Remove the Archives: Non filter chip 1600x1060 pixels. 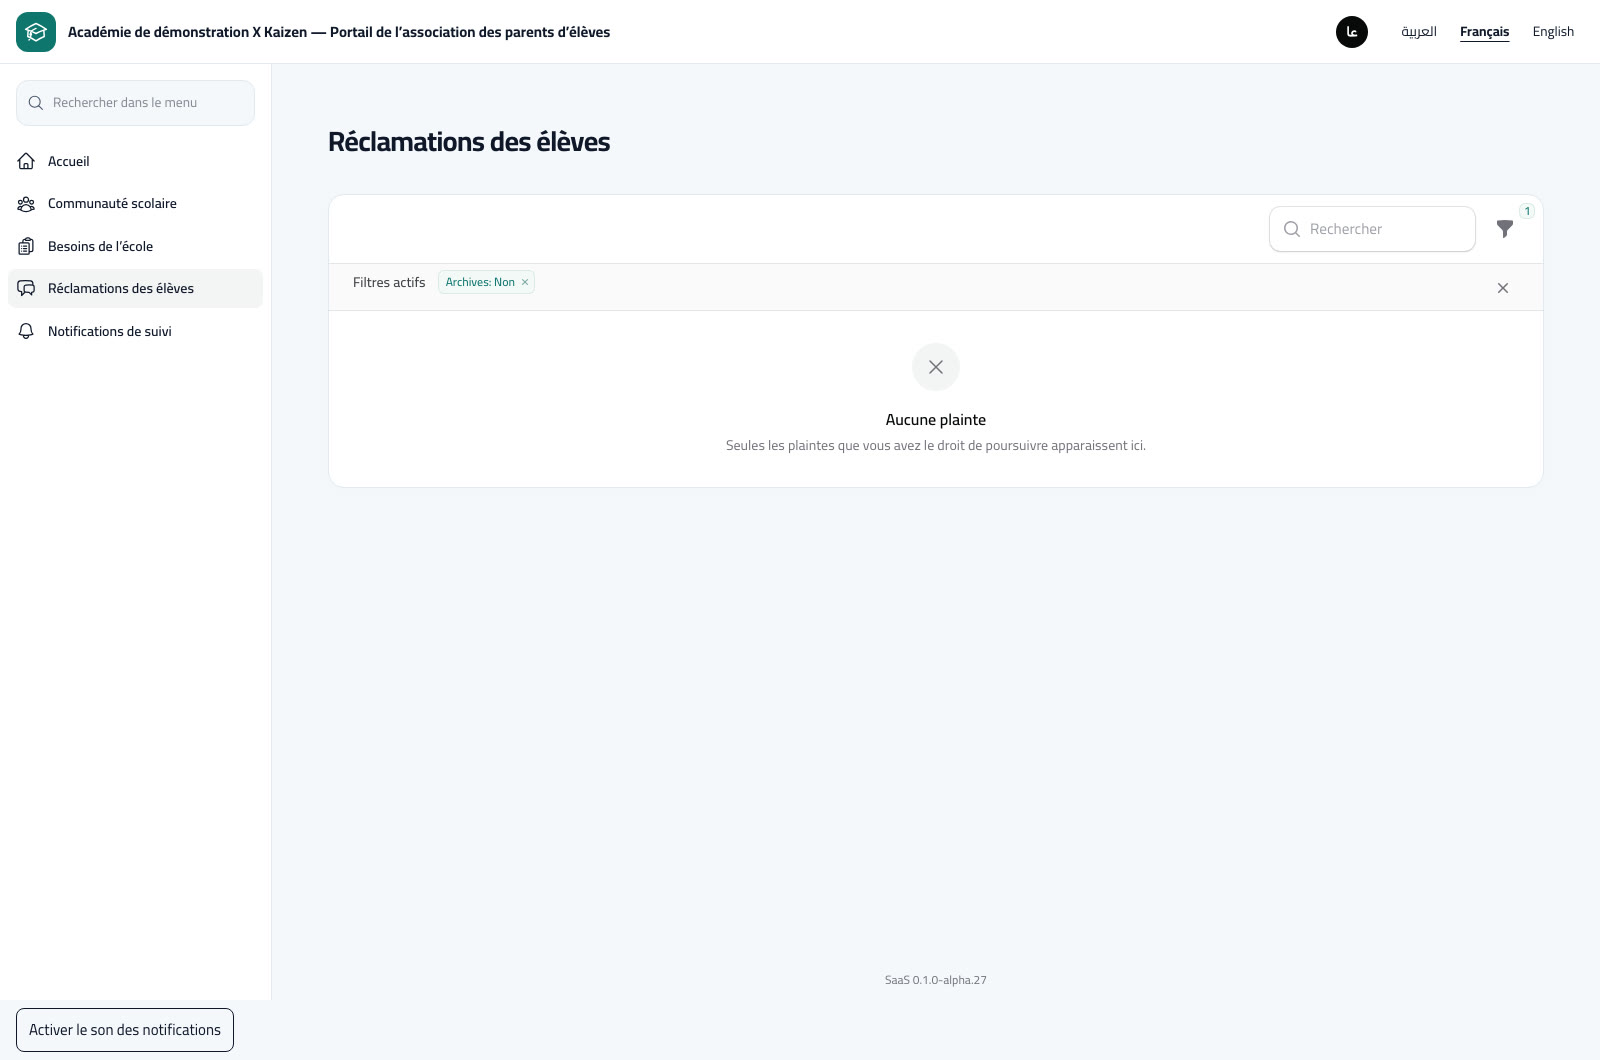click(x=525, y=282)
